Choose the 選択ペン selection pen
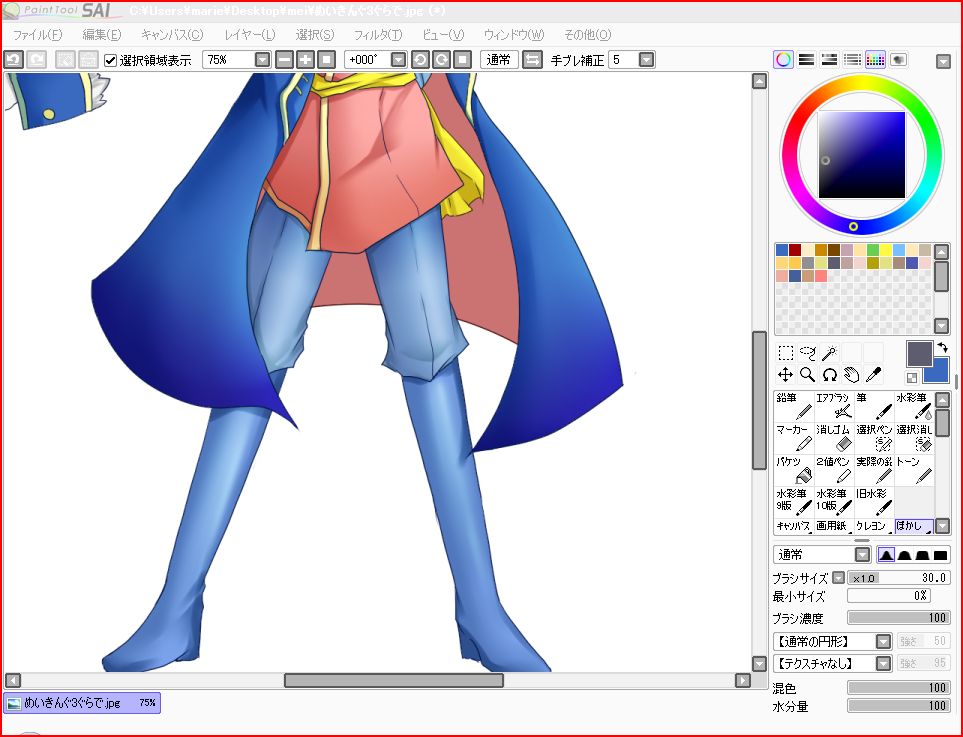 pos(873,438)
